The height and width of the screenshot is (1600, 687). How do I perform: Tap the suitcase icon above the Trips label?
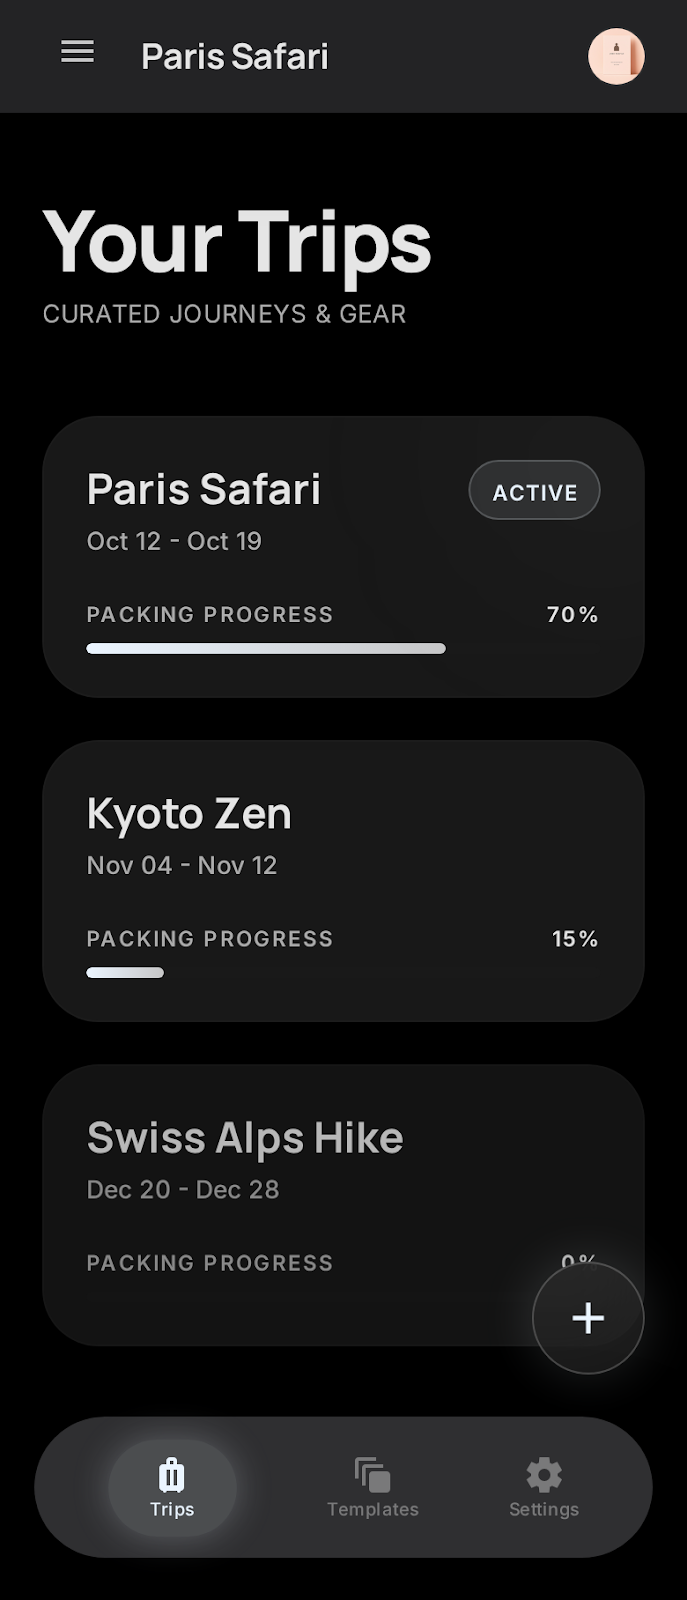171,1473
